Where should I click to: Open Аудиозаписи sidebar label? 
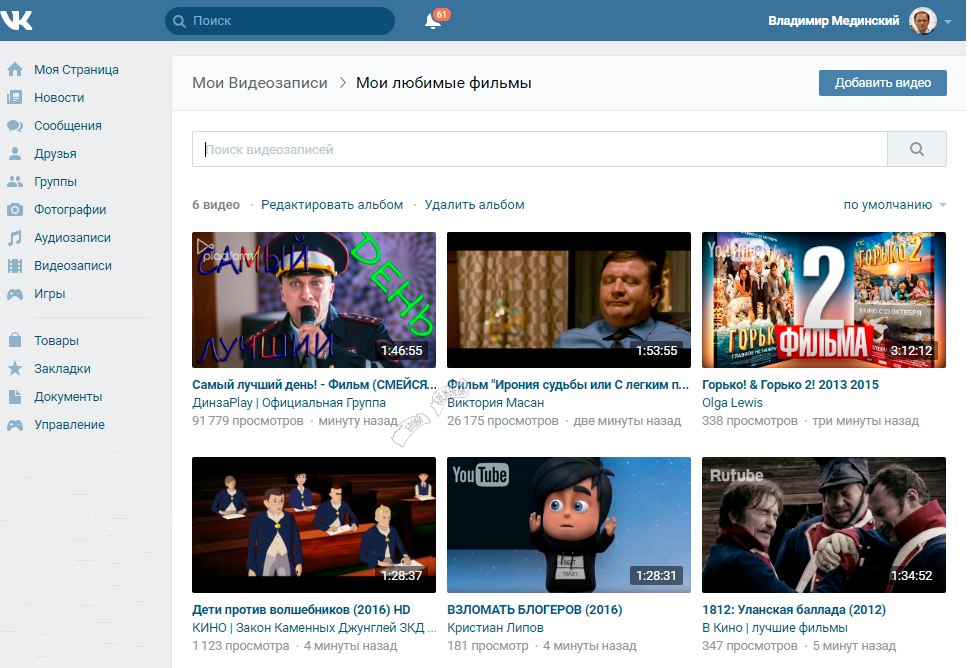coord(72,238)
